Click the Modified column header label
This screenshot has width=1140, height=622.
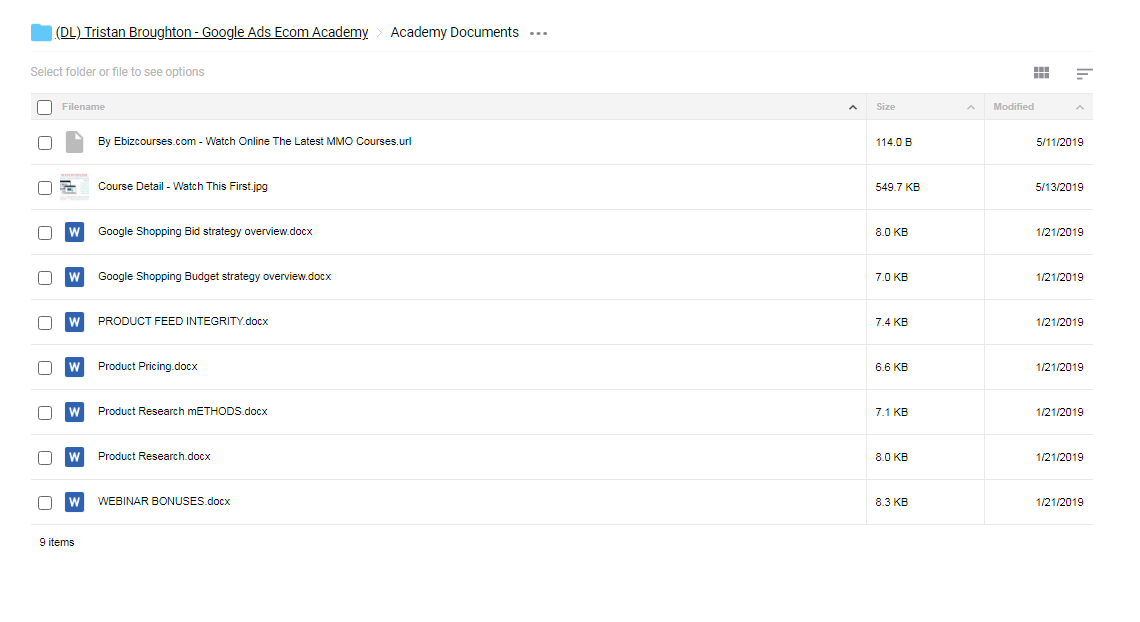tap(1013, 107)
